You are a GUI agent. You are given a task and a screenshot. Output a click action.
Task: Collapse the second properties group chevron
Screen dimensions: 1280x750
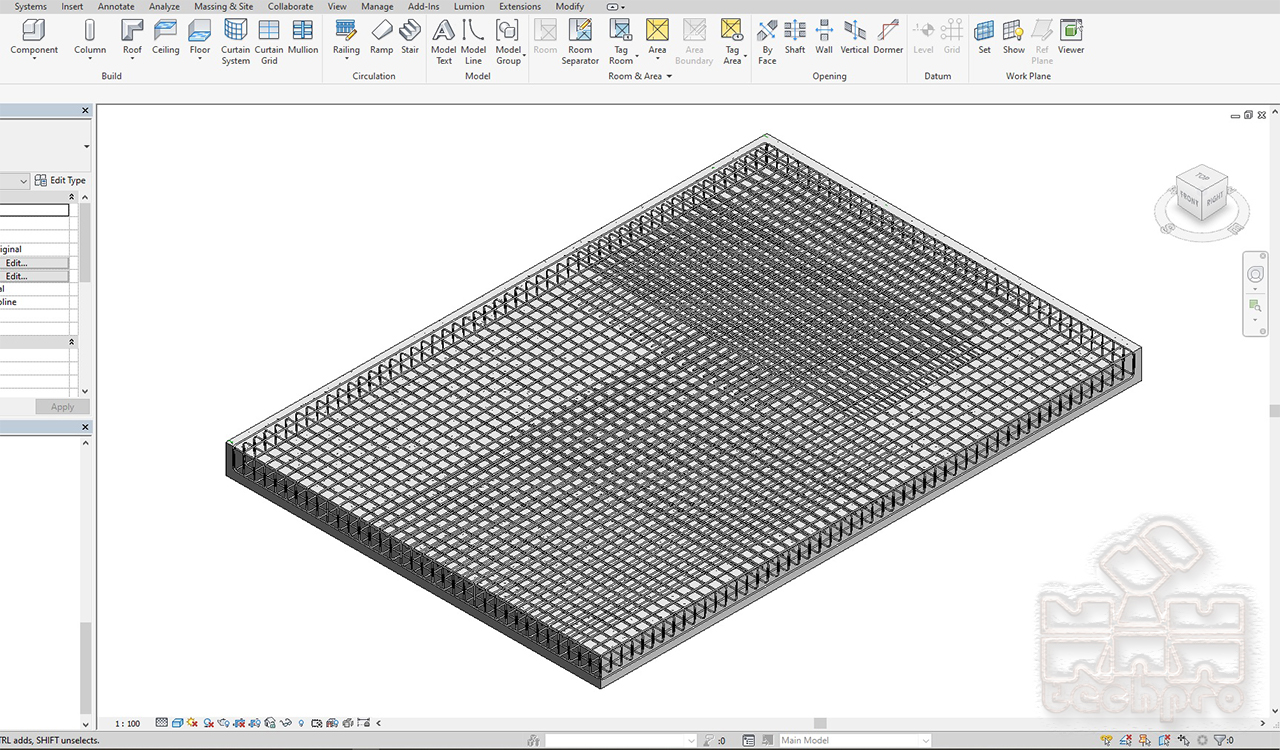tap(71, 342)
